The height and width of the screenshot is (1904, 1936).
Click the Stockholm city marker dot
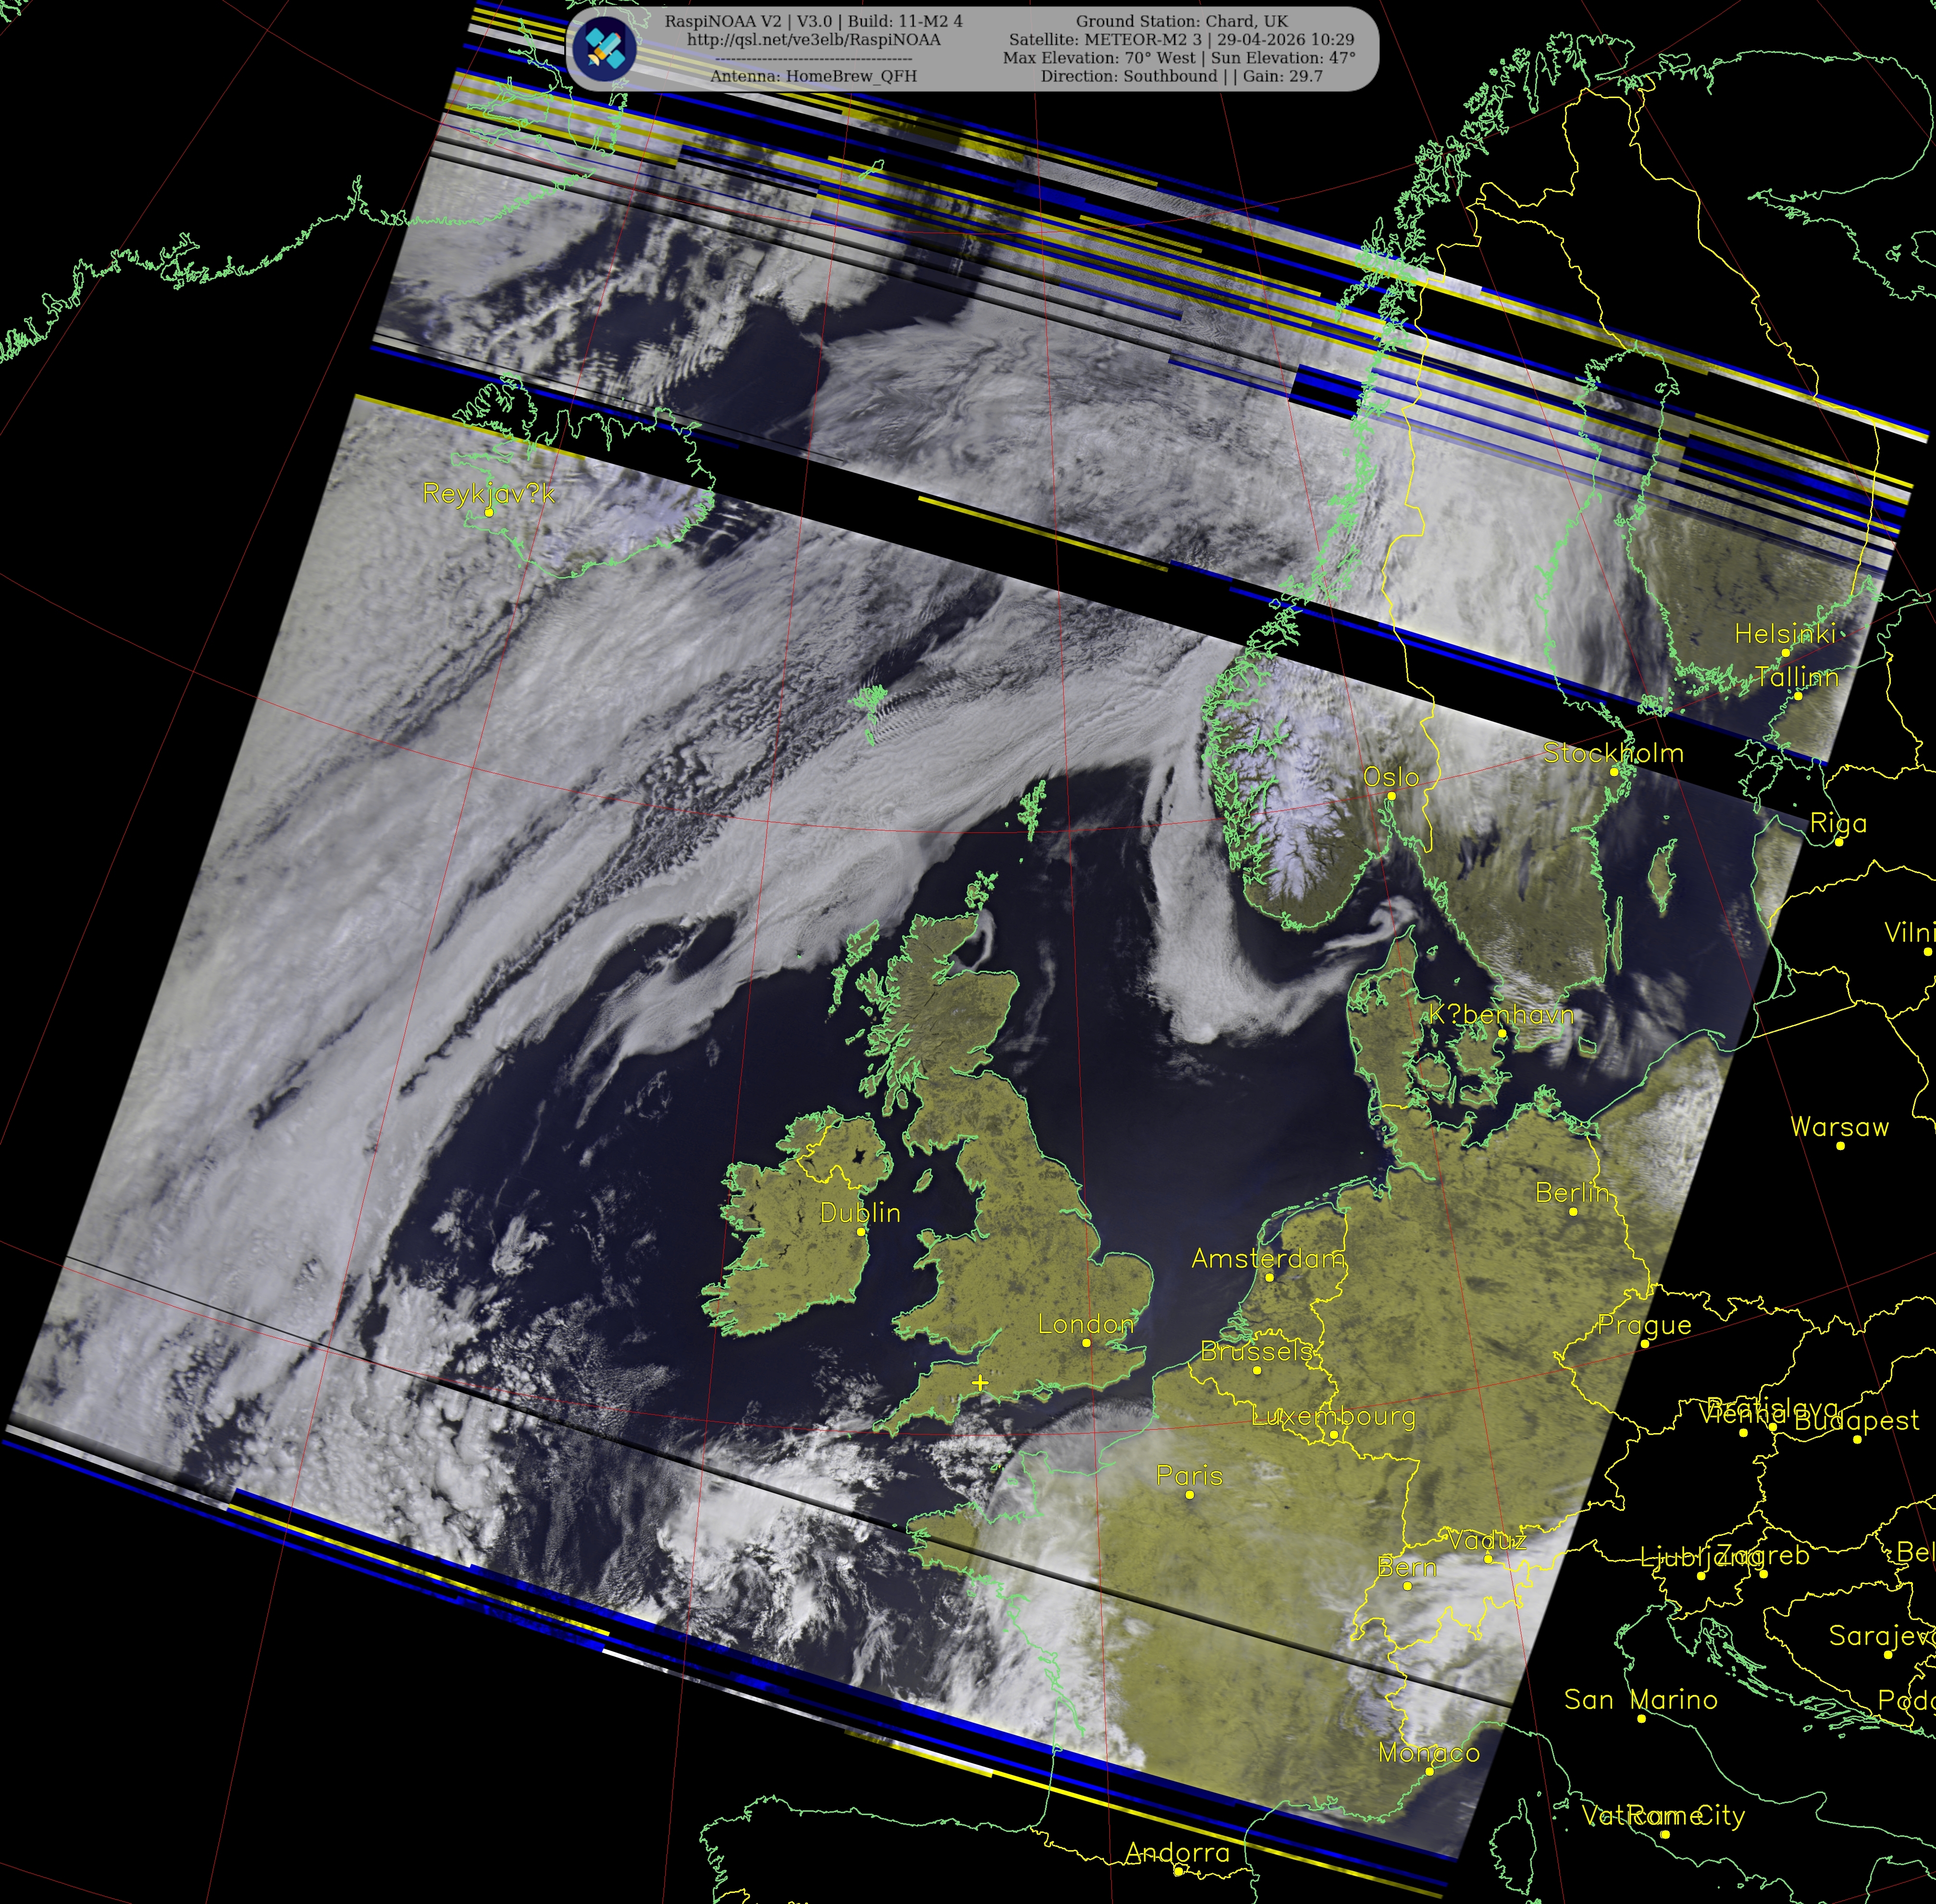click(1614, 772)
